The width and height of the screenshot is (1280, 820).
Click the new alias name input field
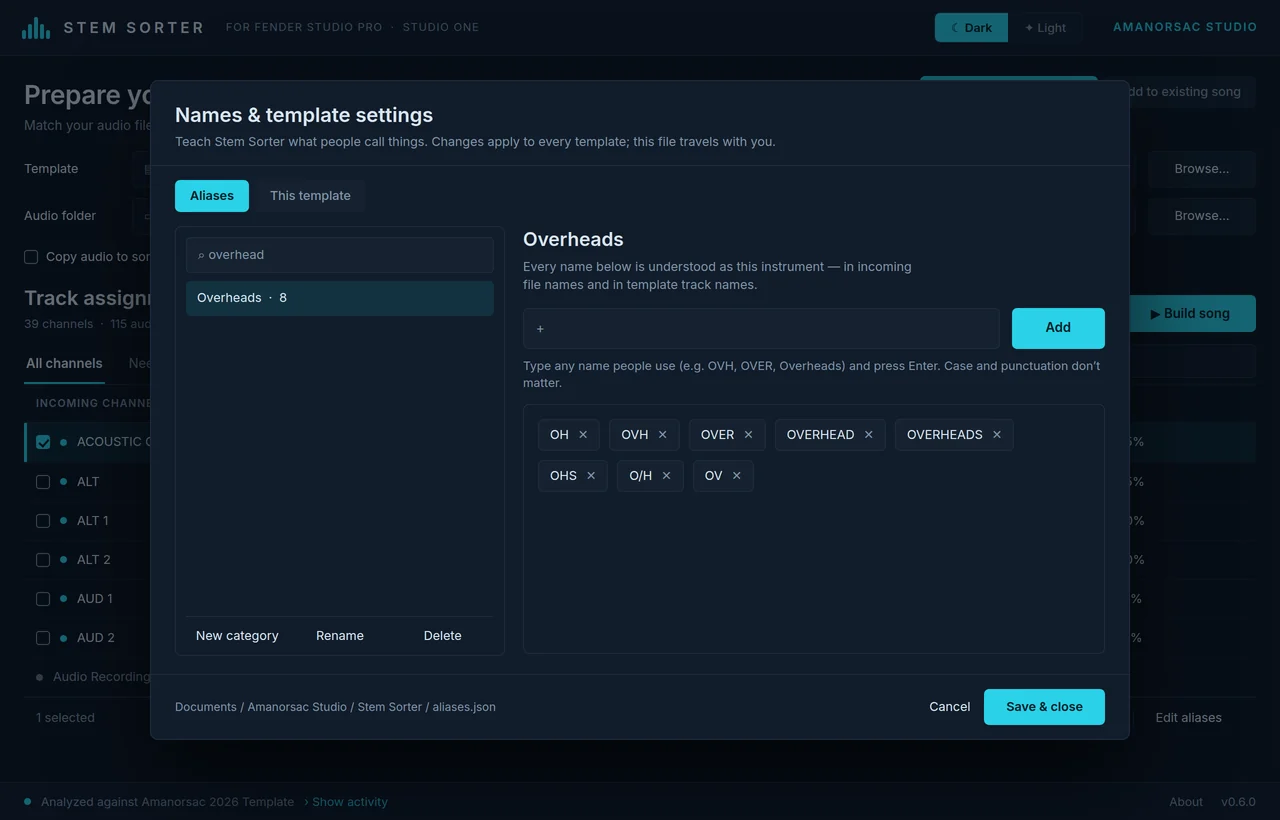pyautogui.click(x=761, y=328)
